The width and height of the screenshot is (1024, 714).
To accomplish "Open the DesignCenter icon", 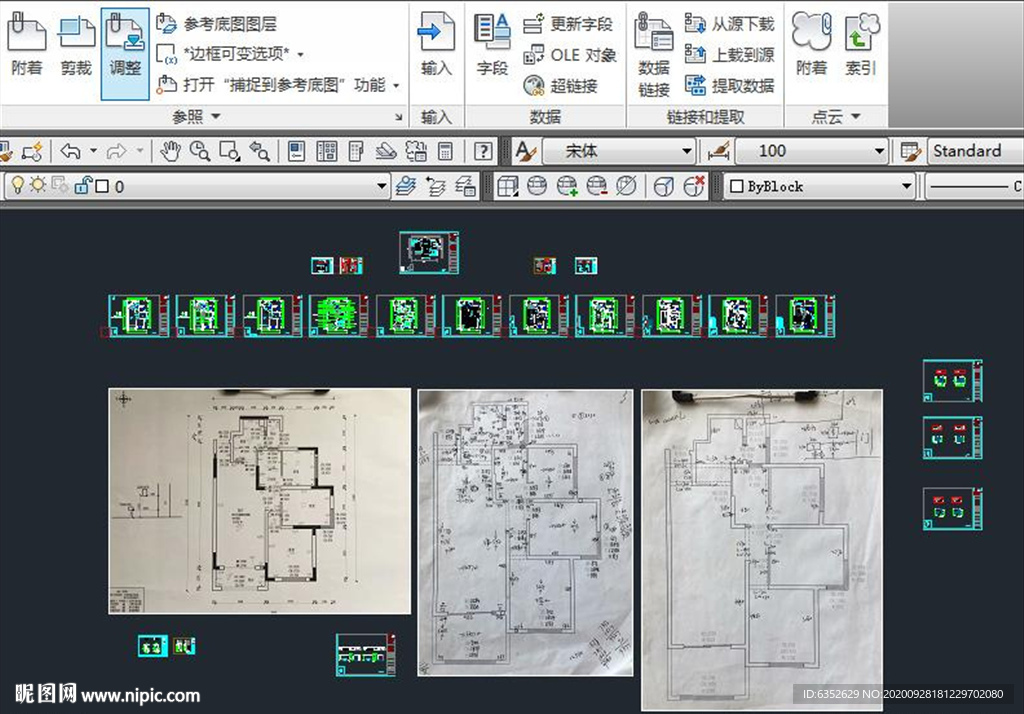I will click(327, 152).
